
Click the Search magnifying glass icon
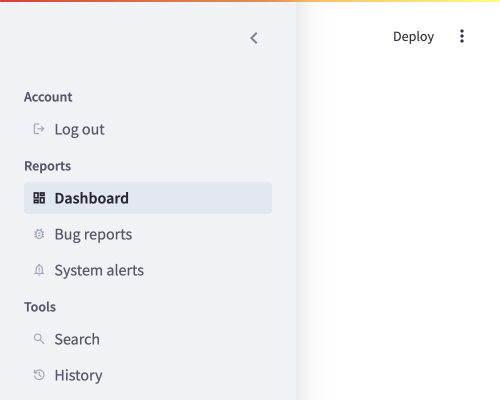click(x=39, y=339)
